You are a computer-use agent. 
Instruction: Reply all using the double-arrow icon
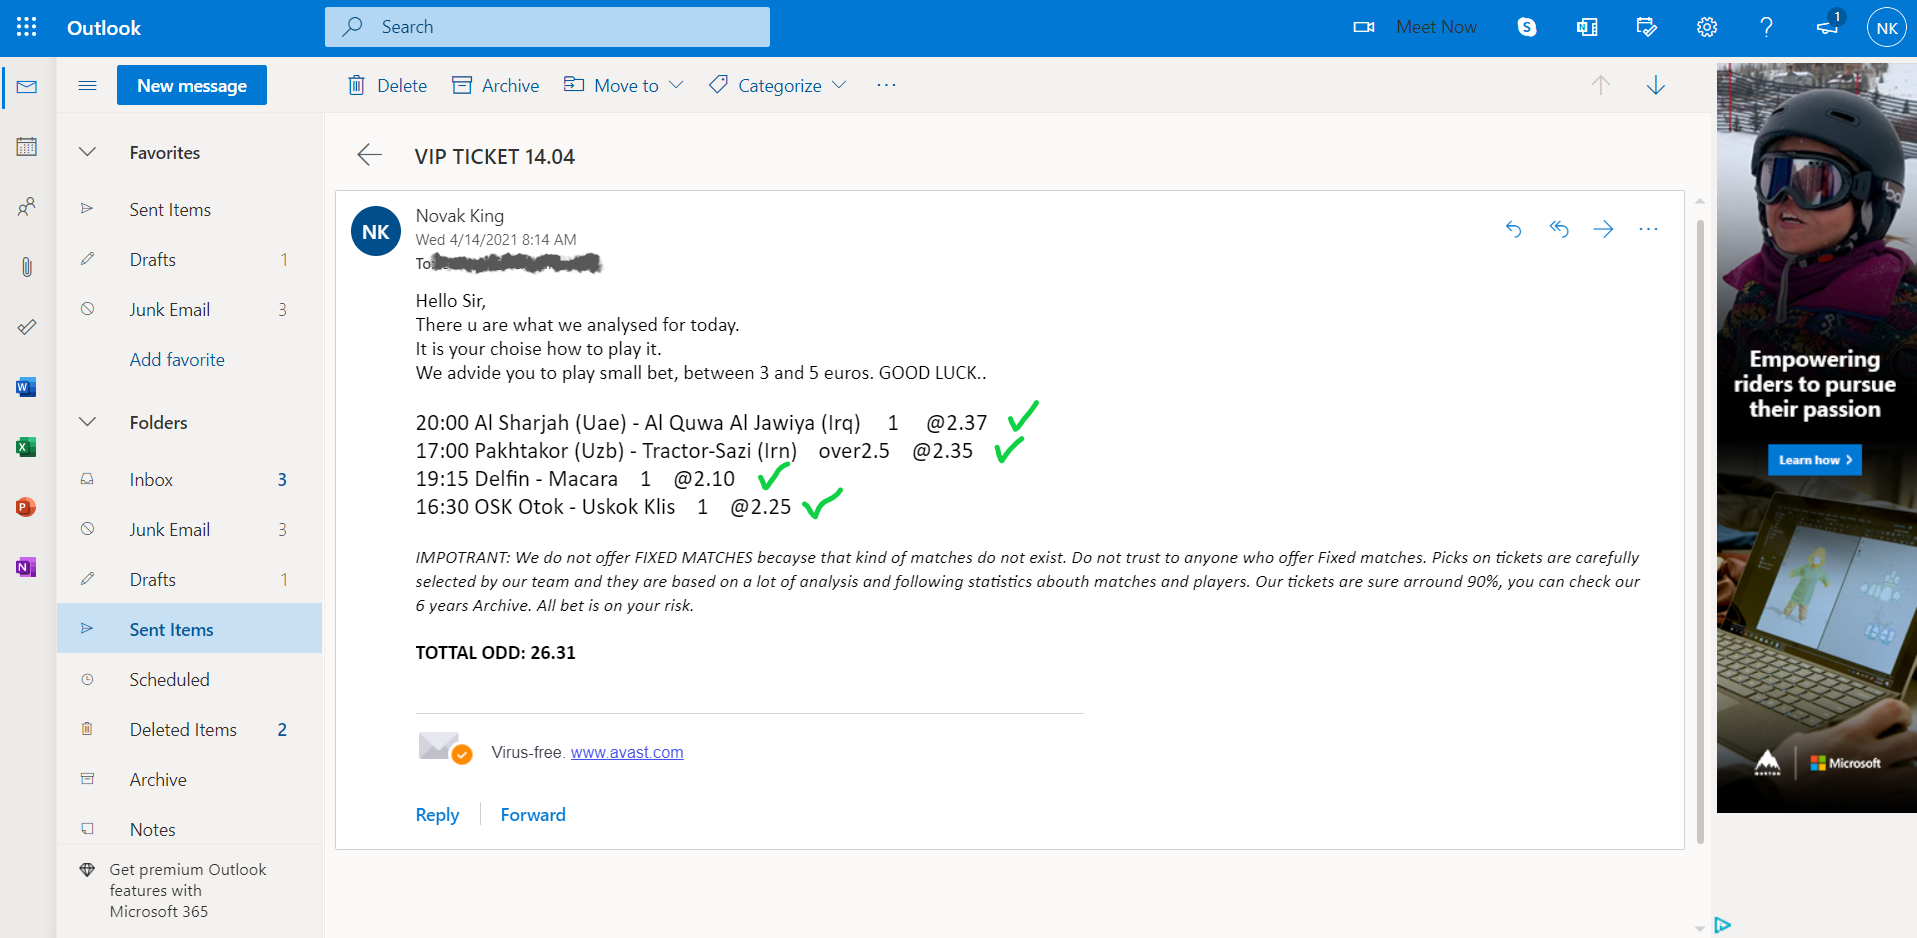pos(1559,229)
